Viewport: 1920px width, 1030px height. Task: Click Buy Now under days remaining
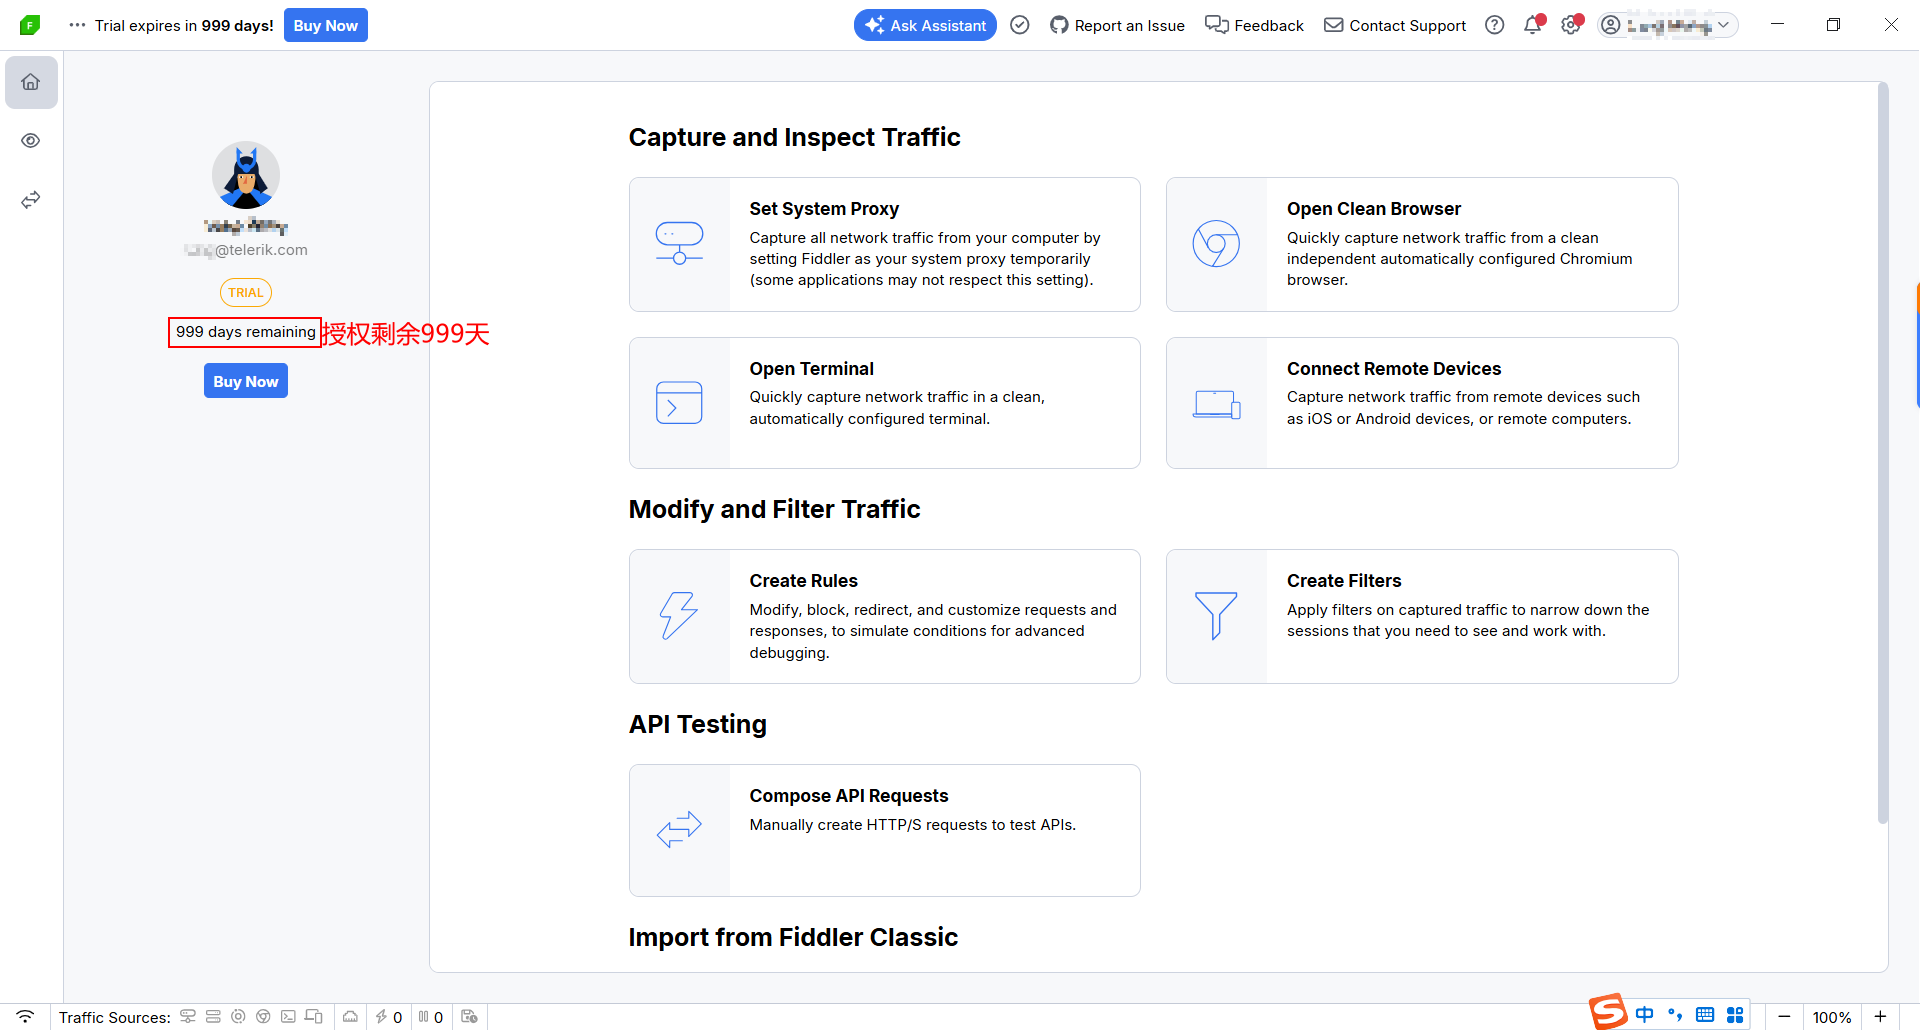click(246, 381)
